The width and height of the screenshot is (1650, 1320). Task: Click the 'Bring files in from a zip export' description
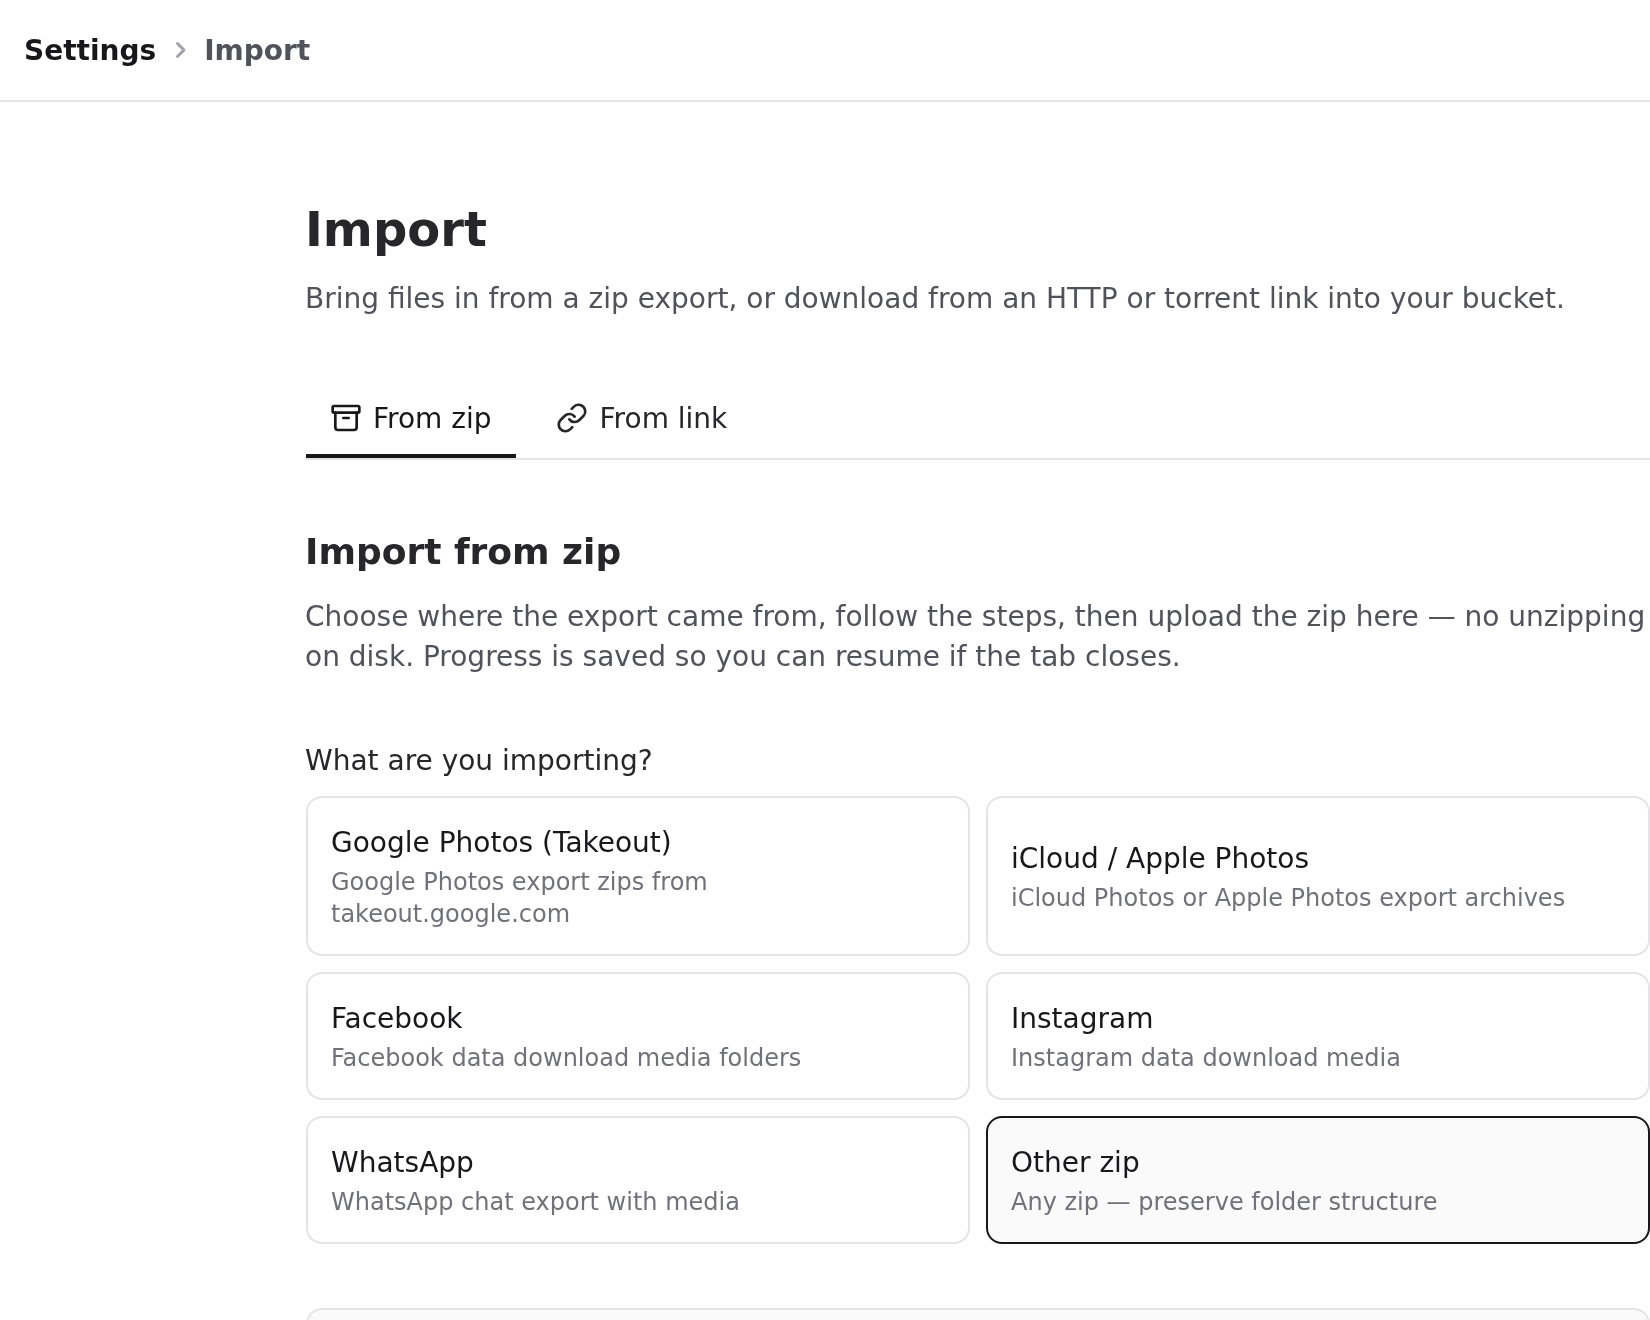point(934,298)
